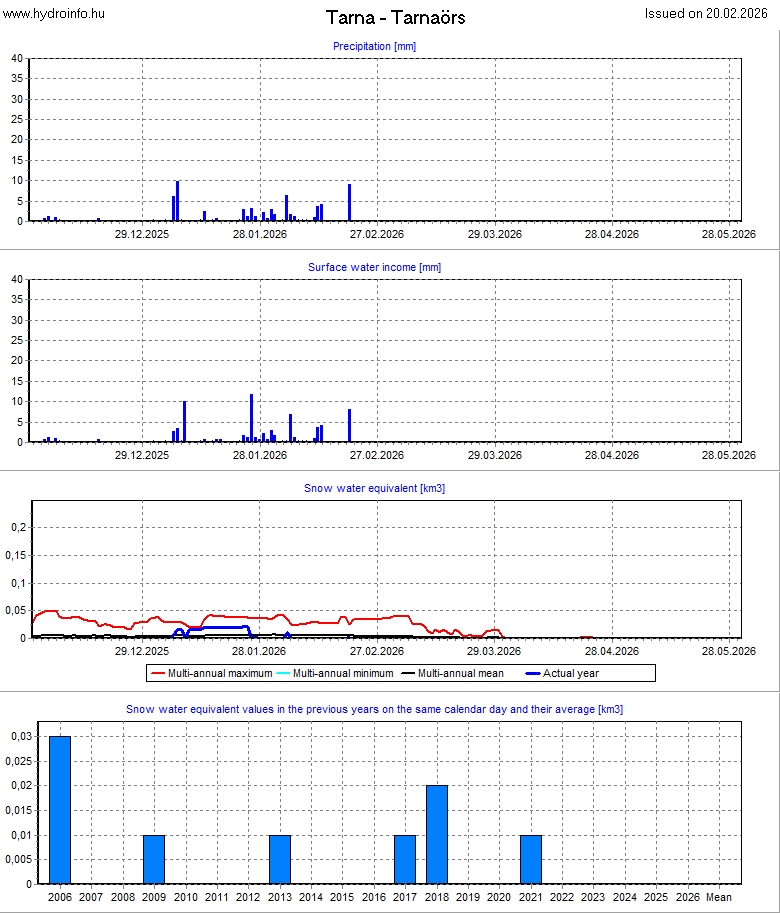The width and height of the screenshot is (780, 913).
Task: Click the Precipitation [mm] chart title
Action: click(374, 46)
